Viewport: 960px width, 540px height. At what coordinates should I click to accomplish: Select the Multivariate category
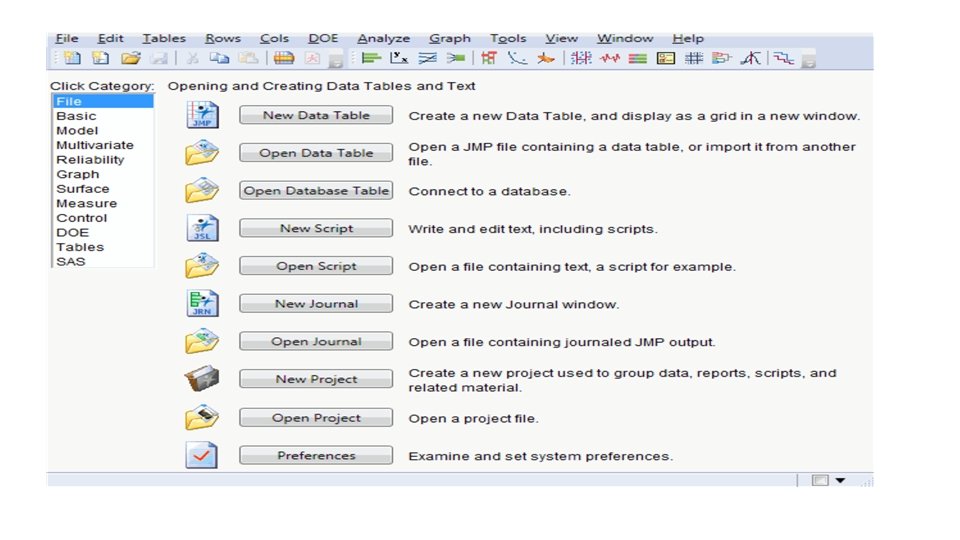tap(103, 145)
